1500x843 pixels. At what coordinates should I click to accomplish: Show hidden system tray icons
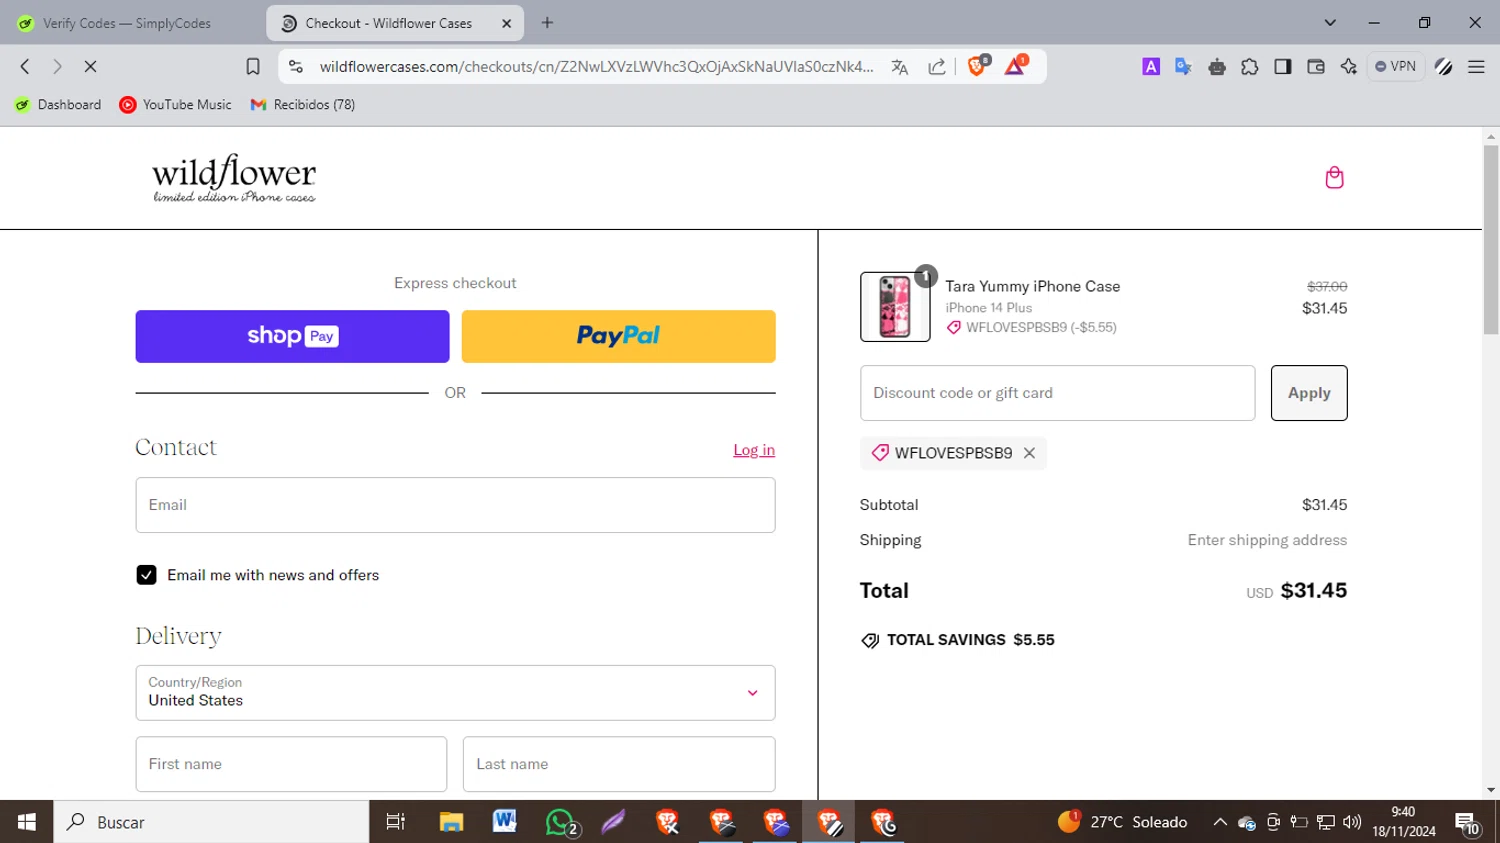[x=1220, y=822]
